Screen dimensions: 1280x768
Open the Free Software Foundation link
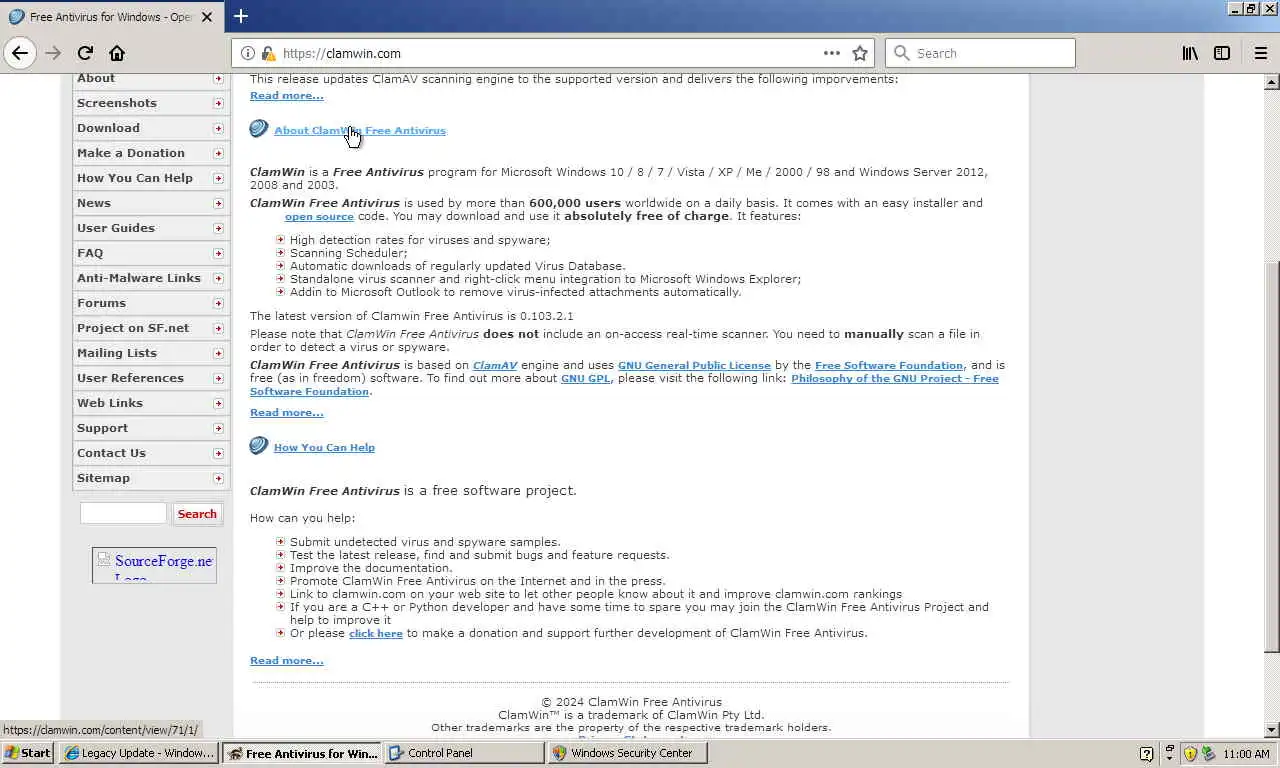[x=889, y=365]
